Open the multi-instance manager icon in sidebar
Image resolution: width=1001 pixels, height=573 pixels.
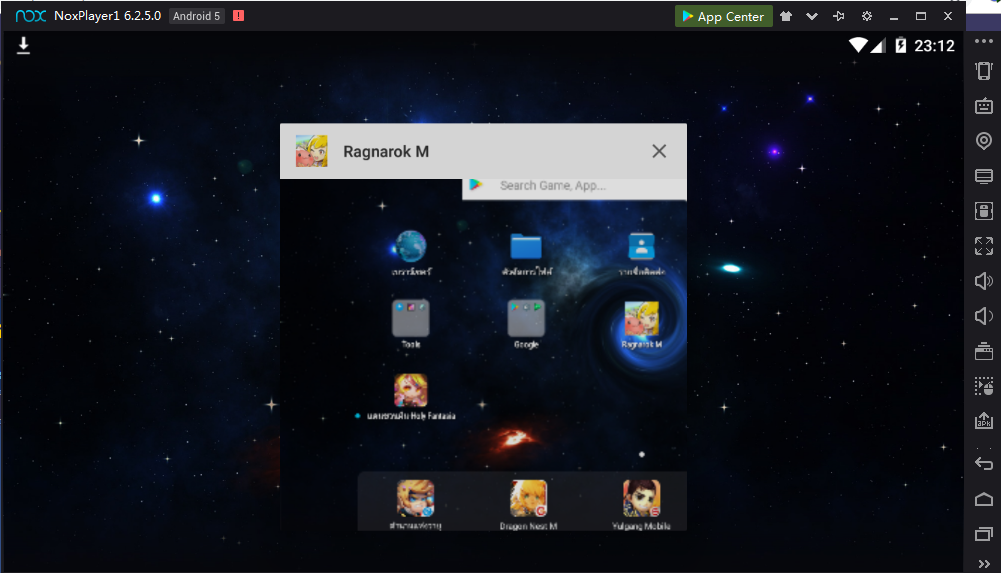(984, 351)
